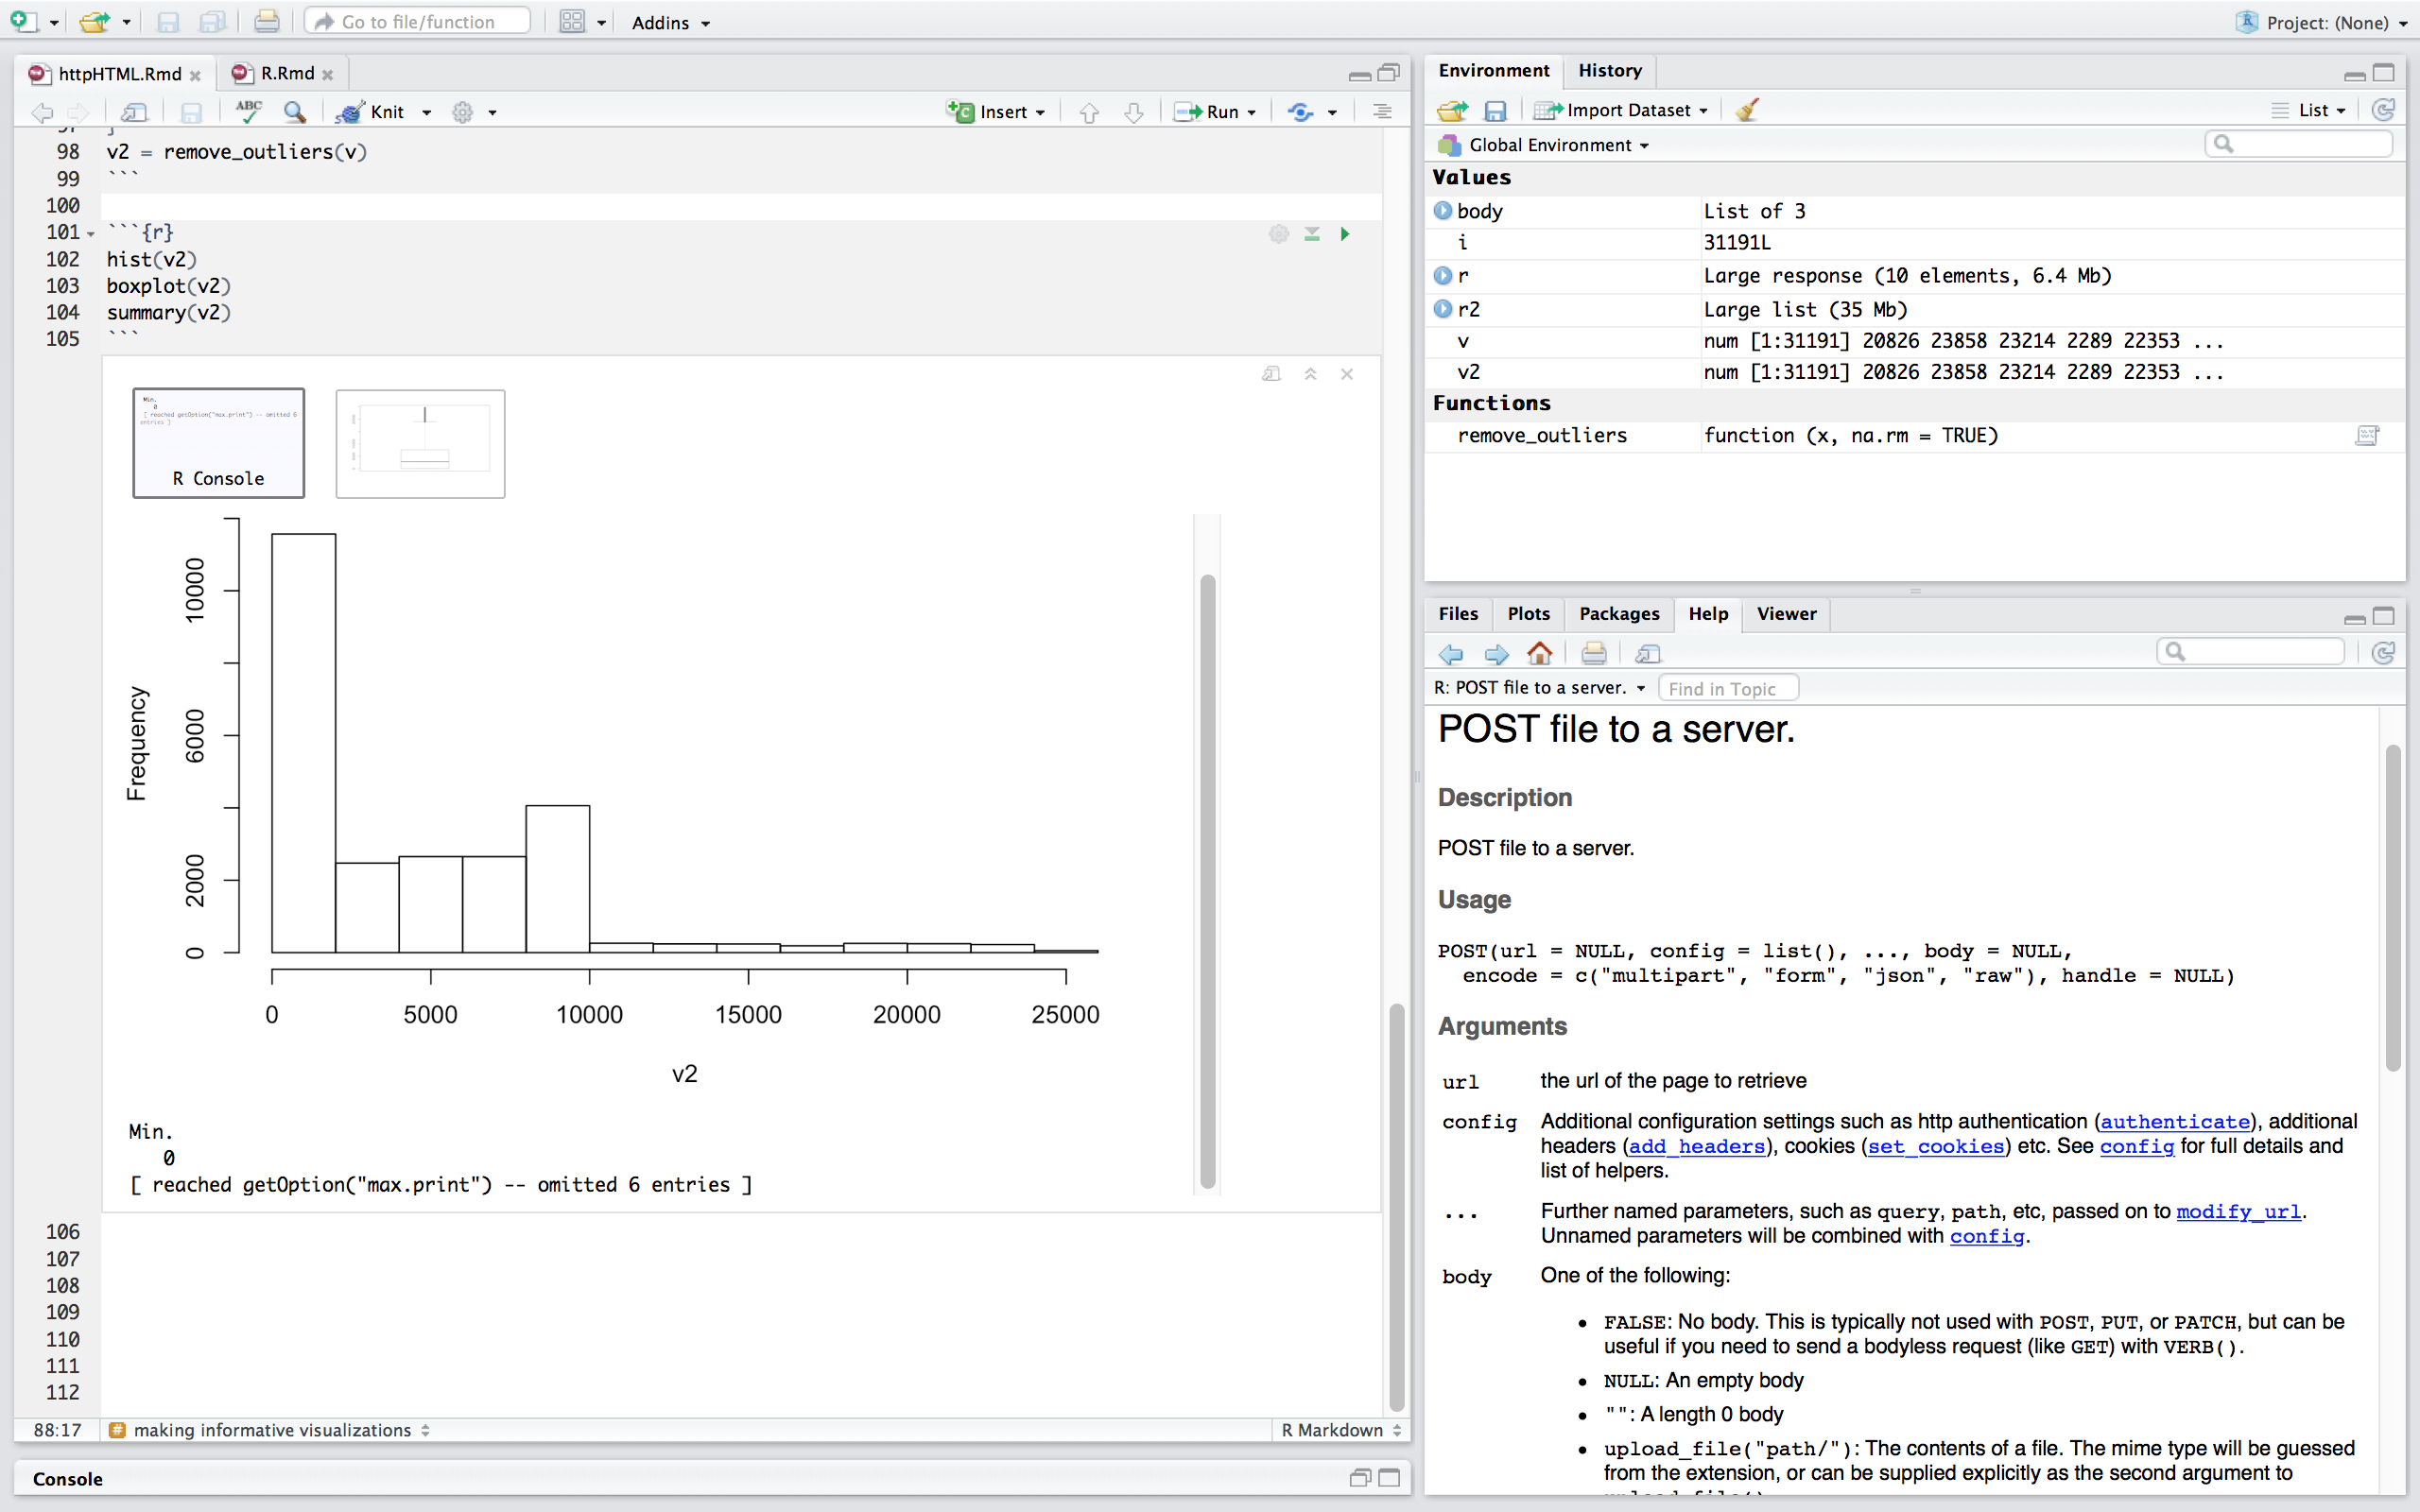This screenshot has height=1512, width=2420.
Task: Click the Help back arrow
Action: click(1451, 653)
